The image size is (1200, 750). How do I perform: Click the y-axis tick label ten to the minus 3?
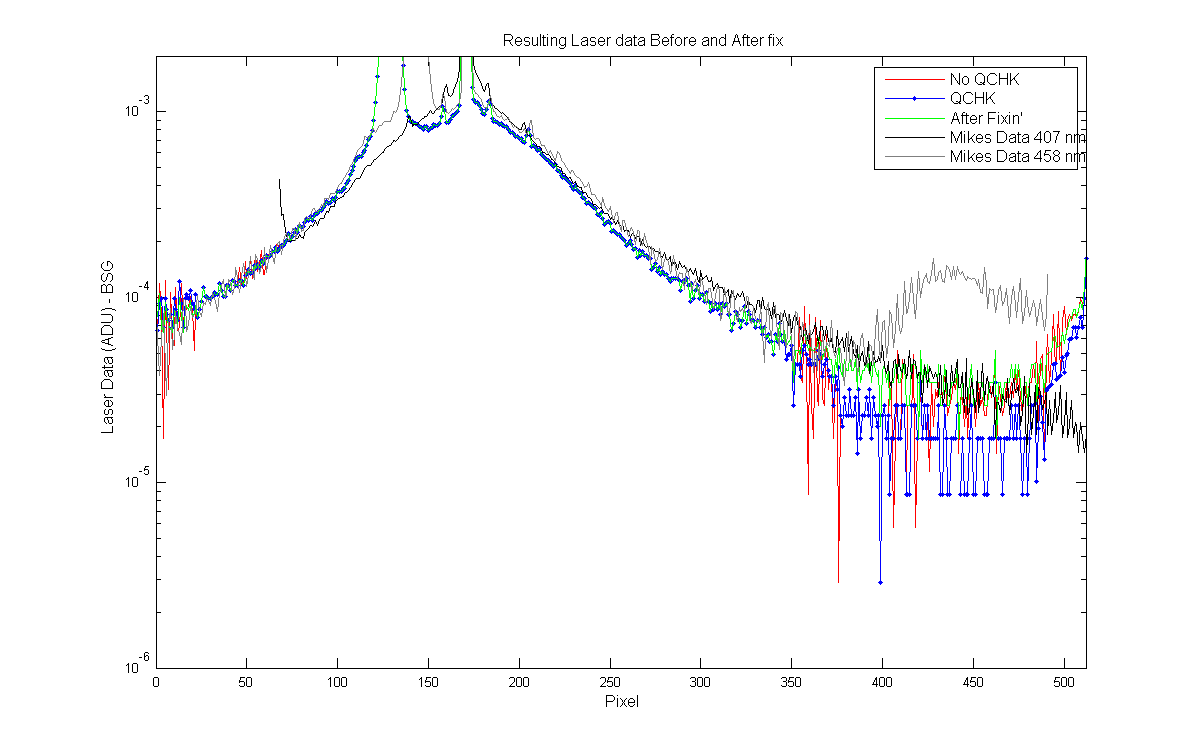138,110
